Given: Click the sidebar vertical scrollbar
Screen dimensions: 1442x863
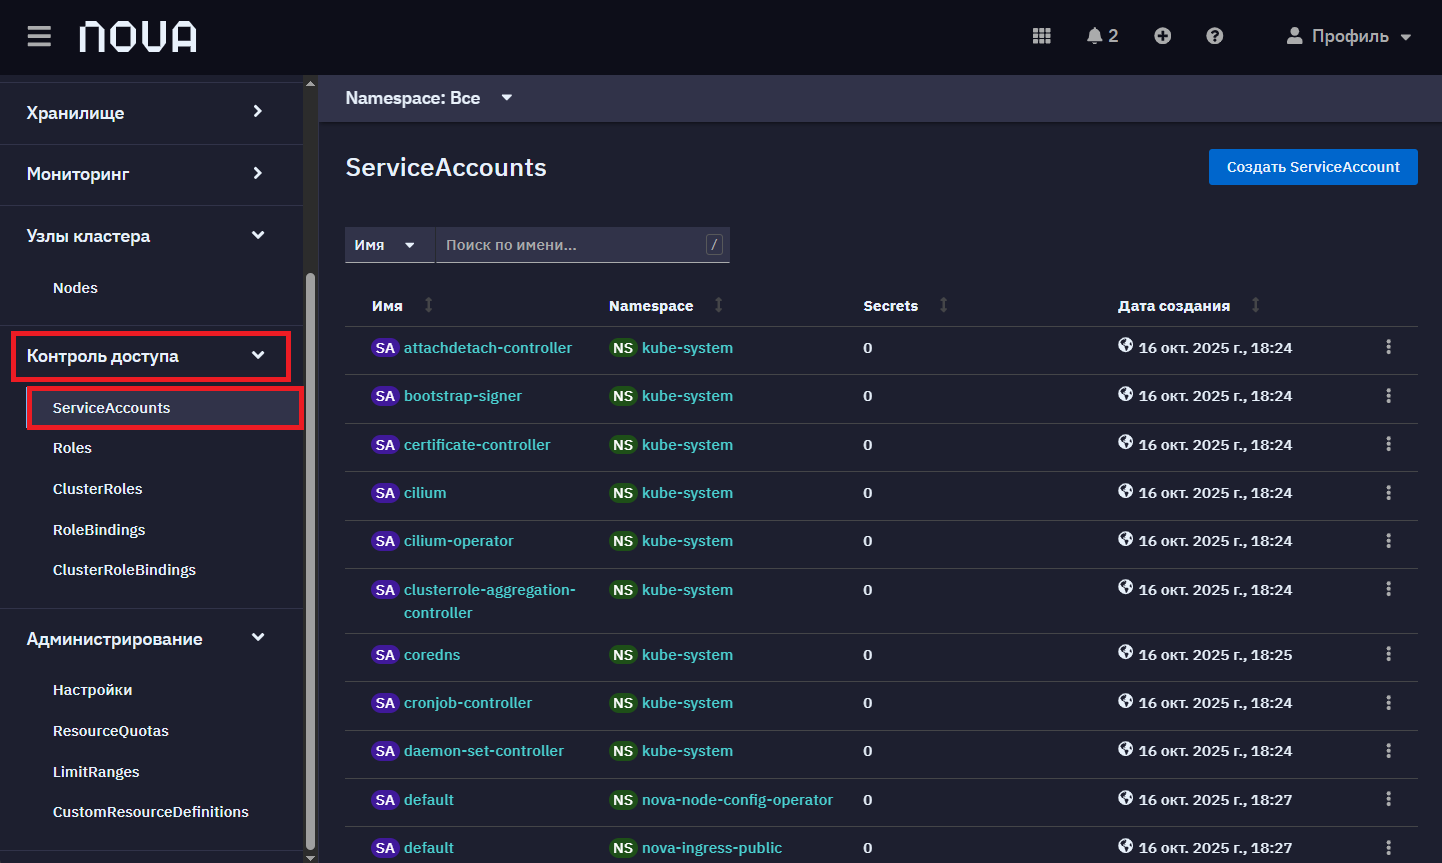Looking at the screenshot, I should [x=310, y=560].
